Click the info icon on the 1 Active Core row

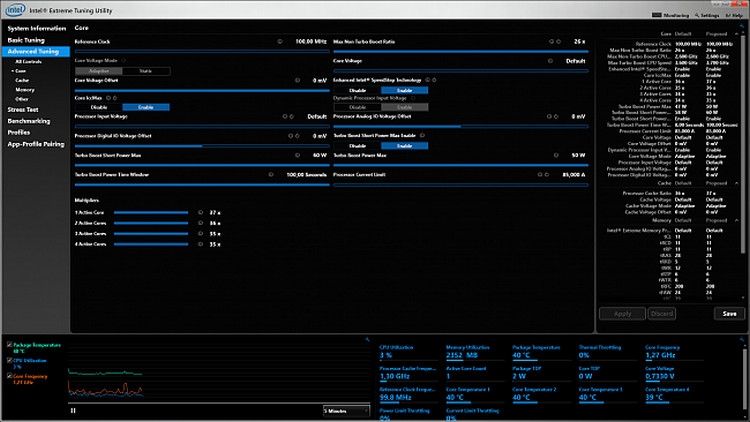pos(200,212)
